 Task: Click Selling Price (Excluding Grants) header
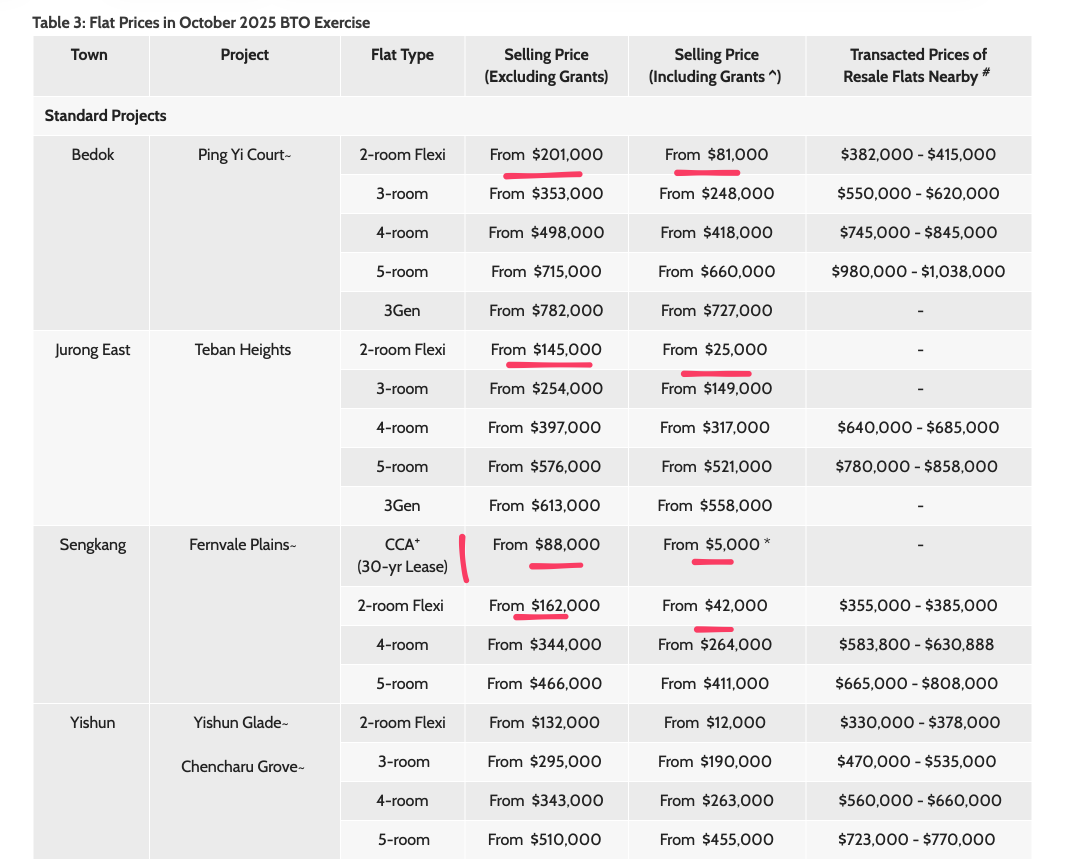[x=546, y=65]
